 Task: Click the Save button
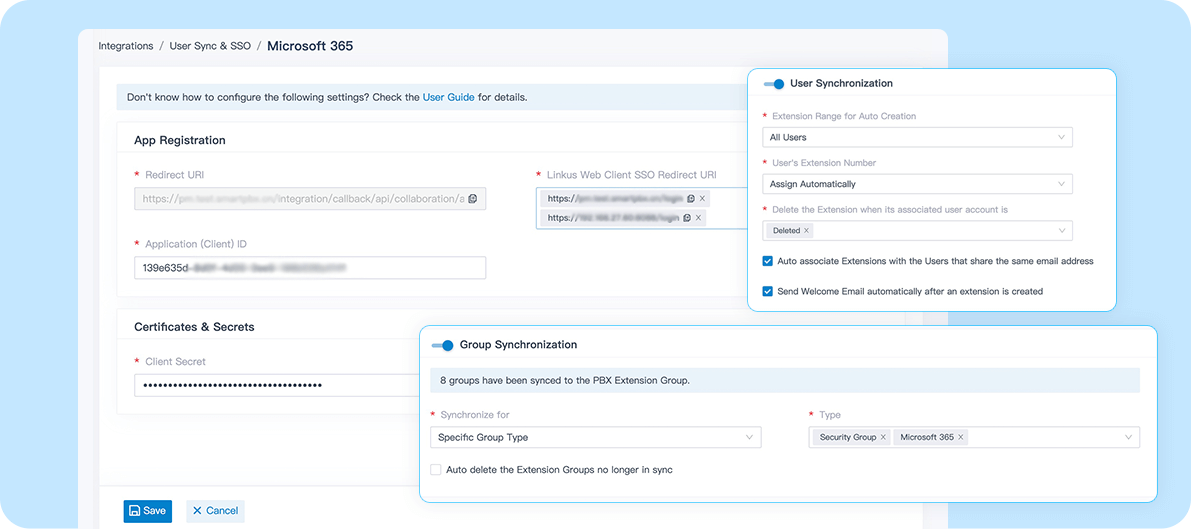tap(148, 511)
